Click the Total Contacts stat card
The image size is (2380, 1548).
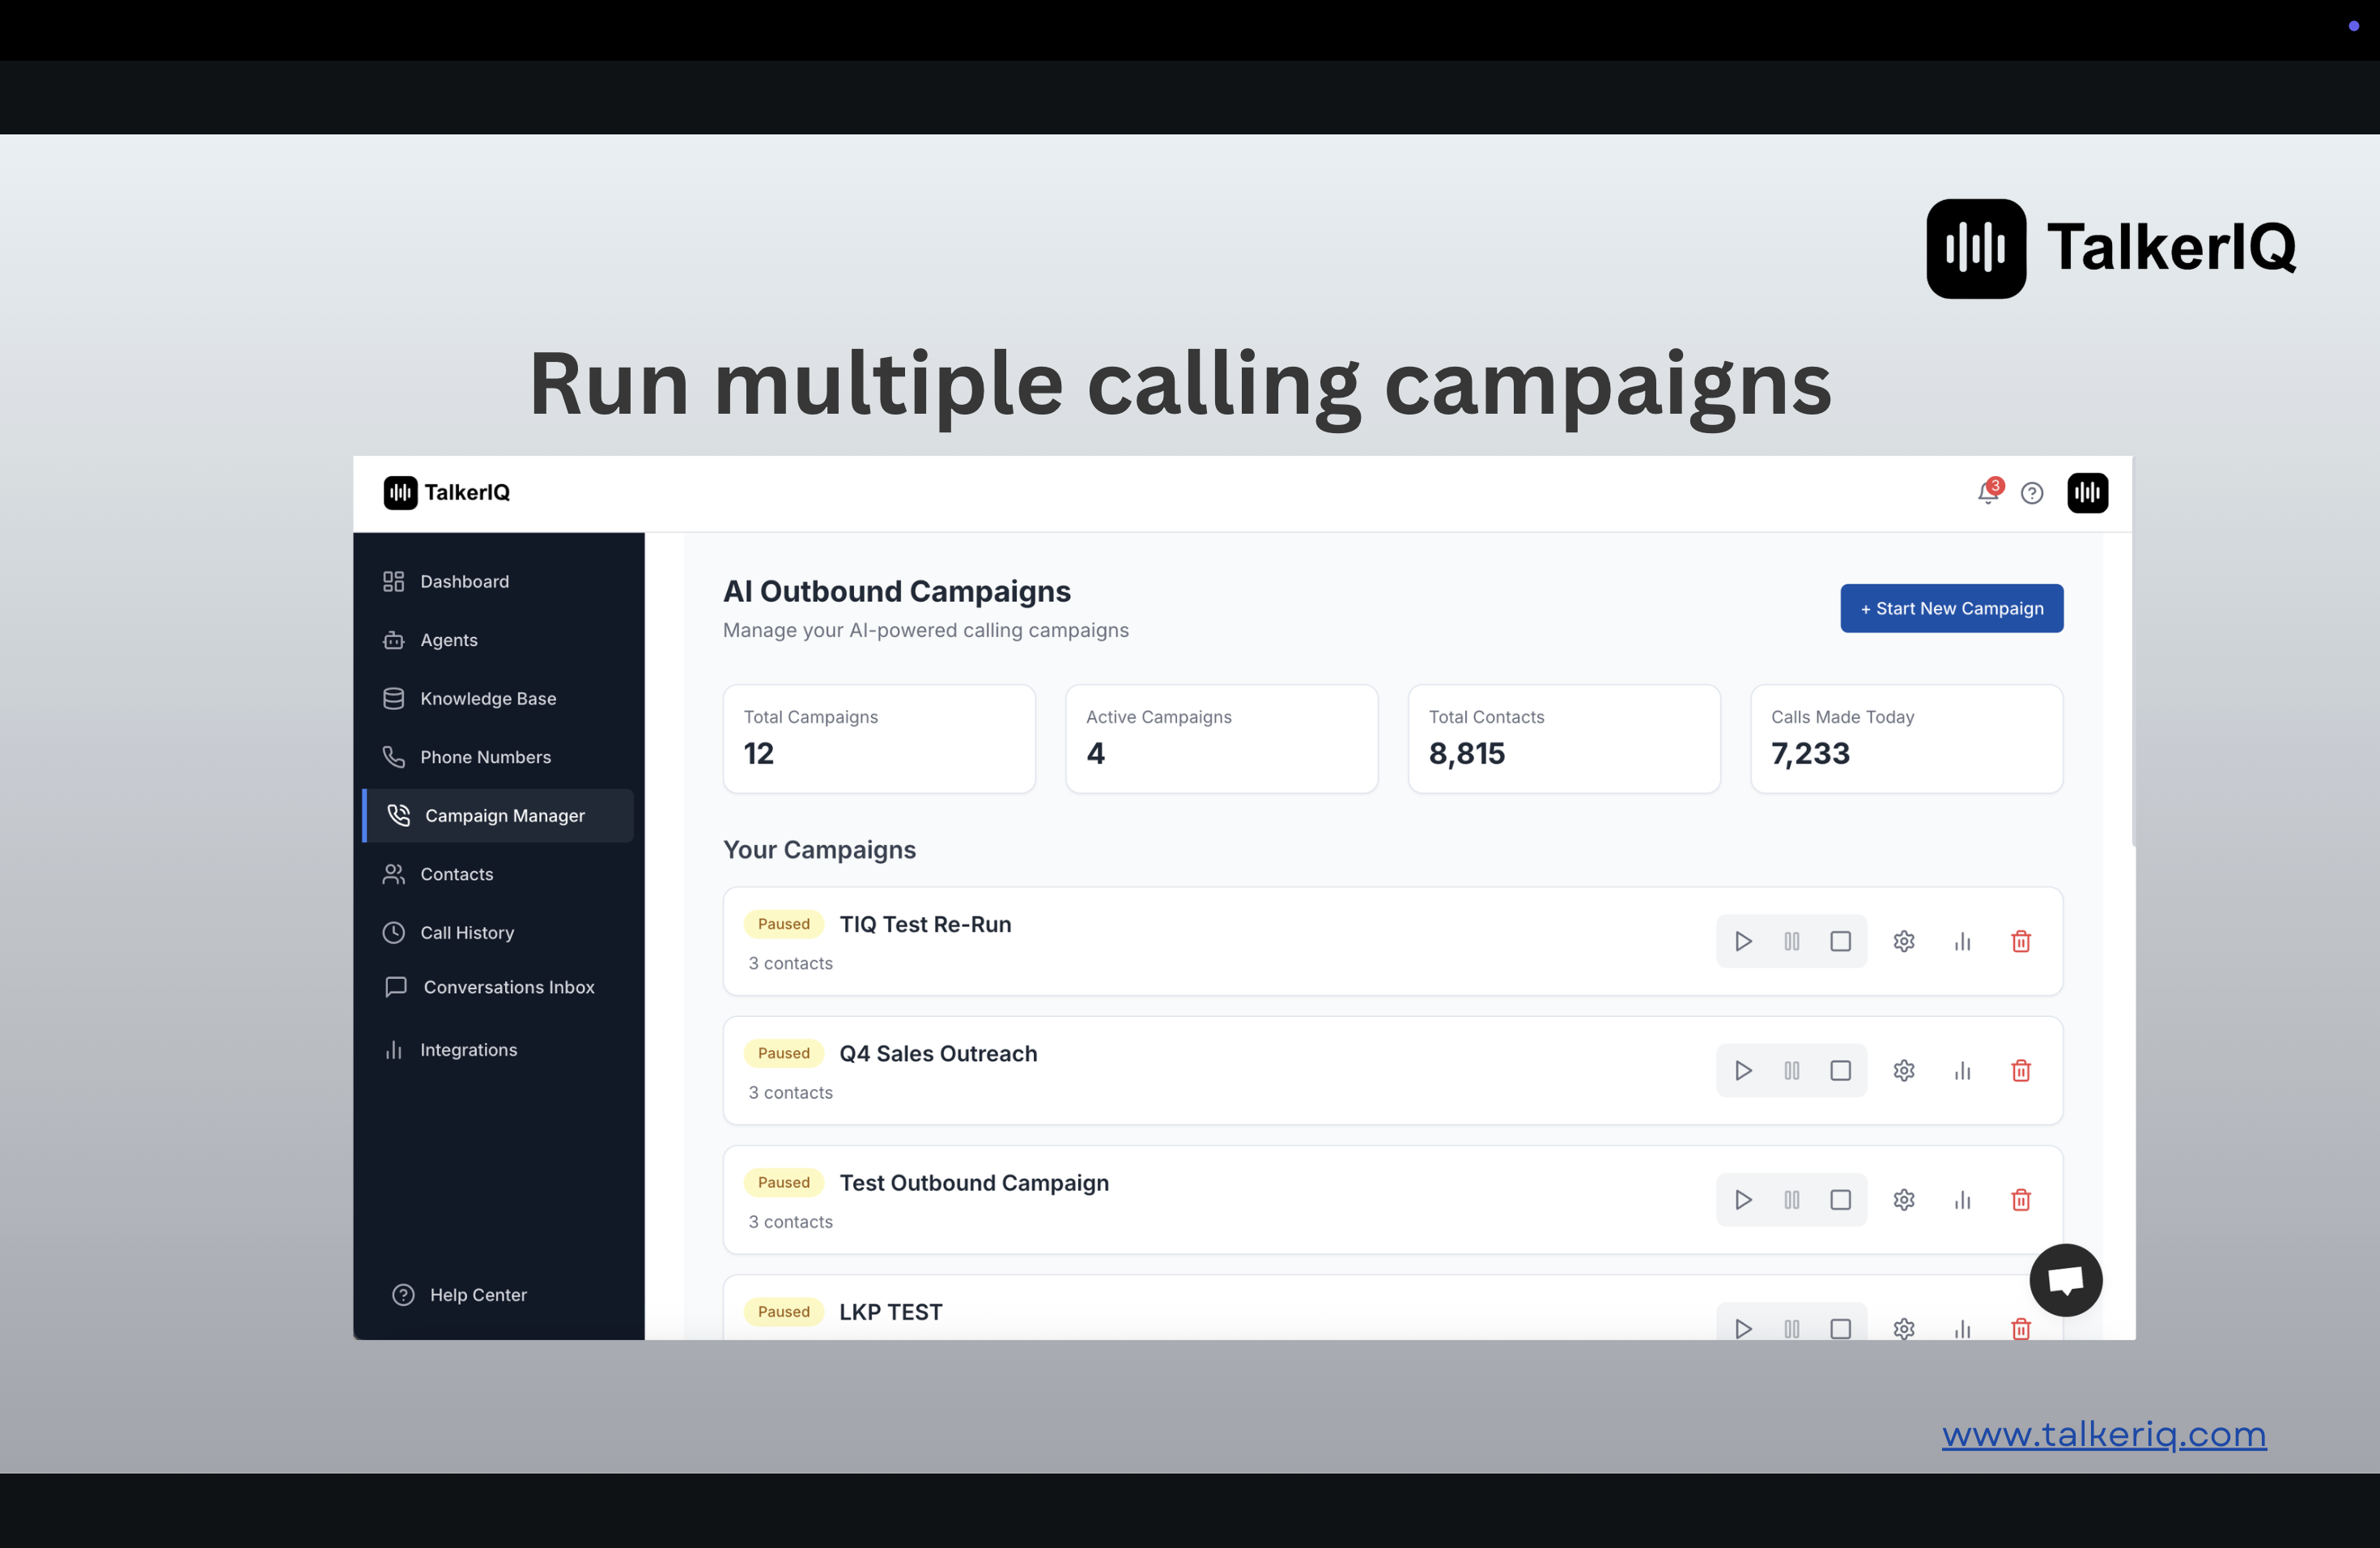click(1563, 739)
